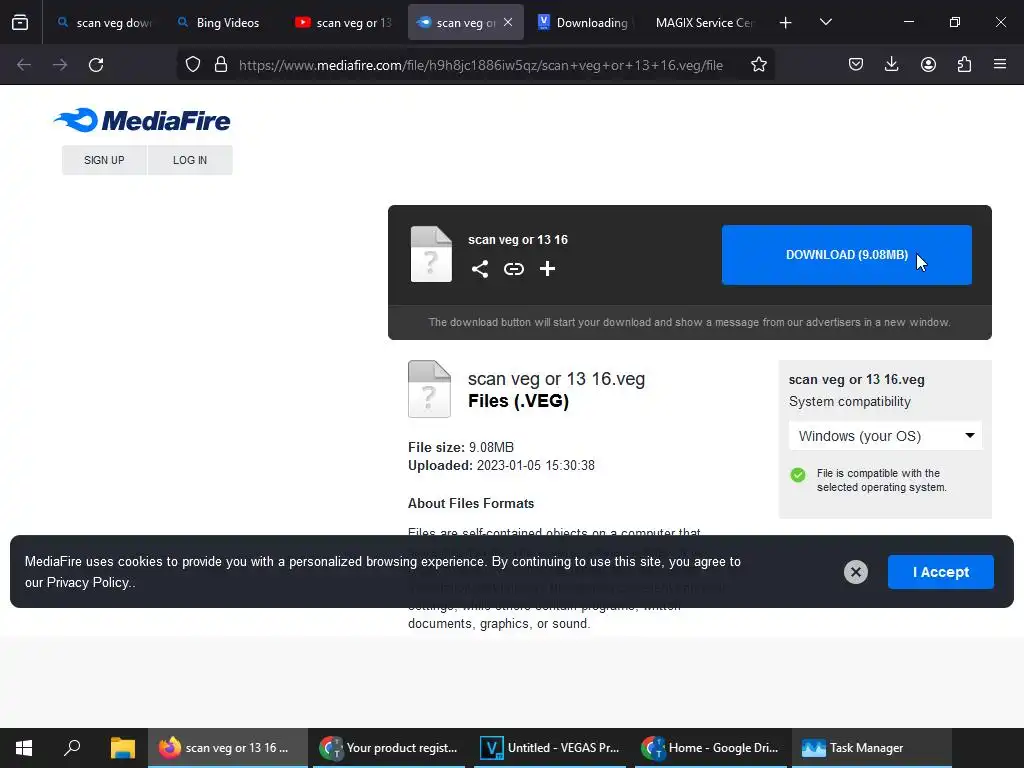
Task: View site security padlock info
Action: (x=221, y=65)
